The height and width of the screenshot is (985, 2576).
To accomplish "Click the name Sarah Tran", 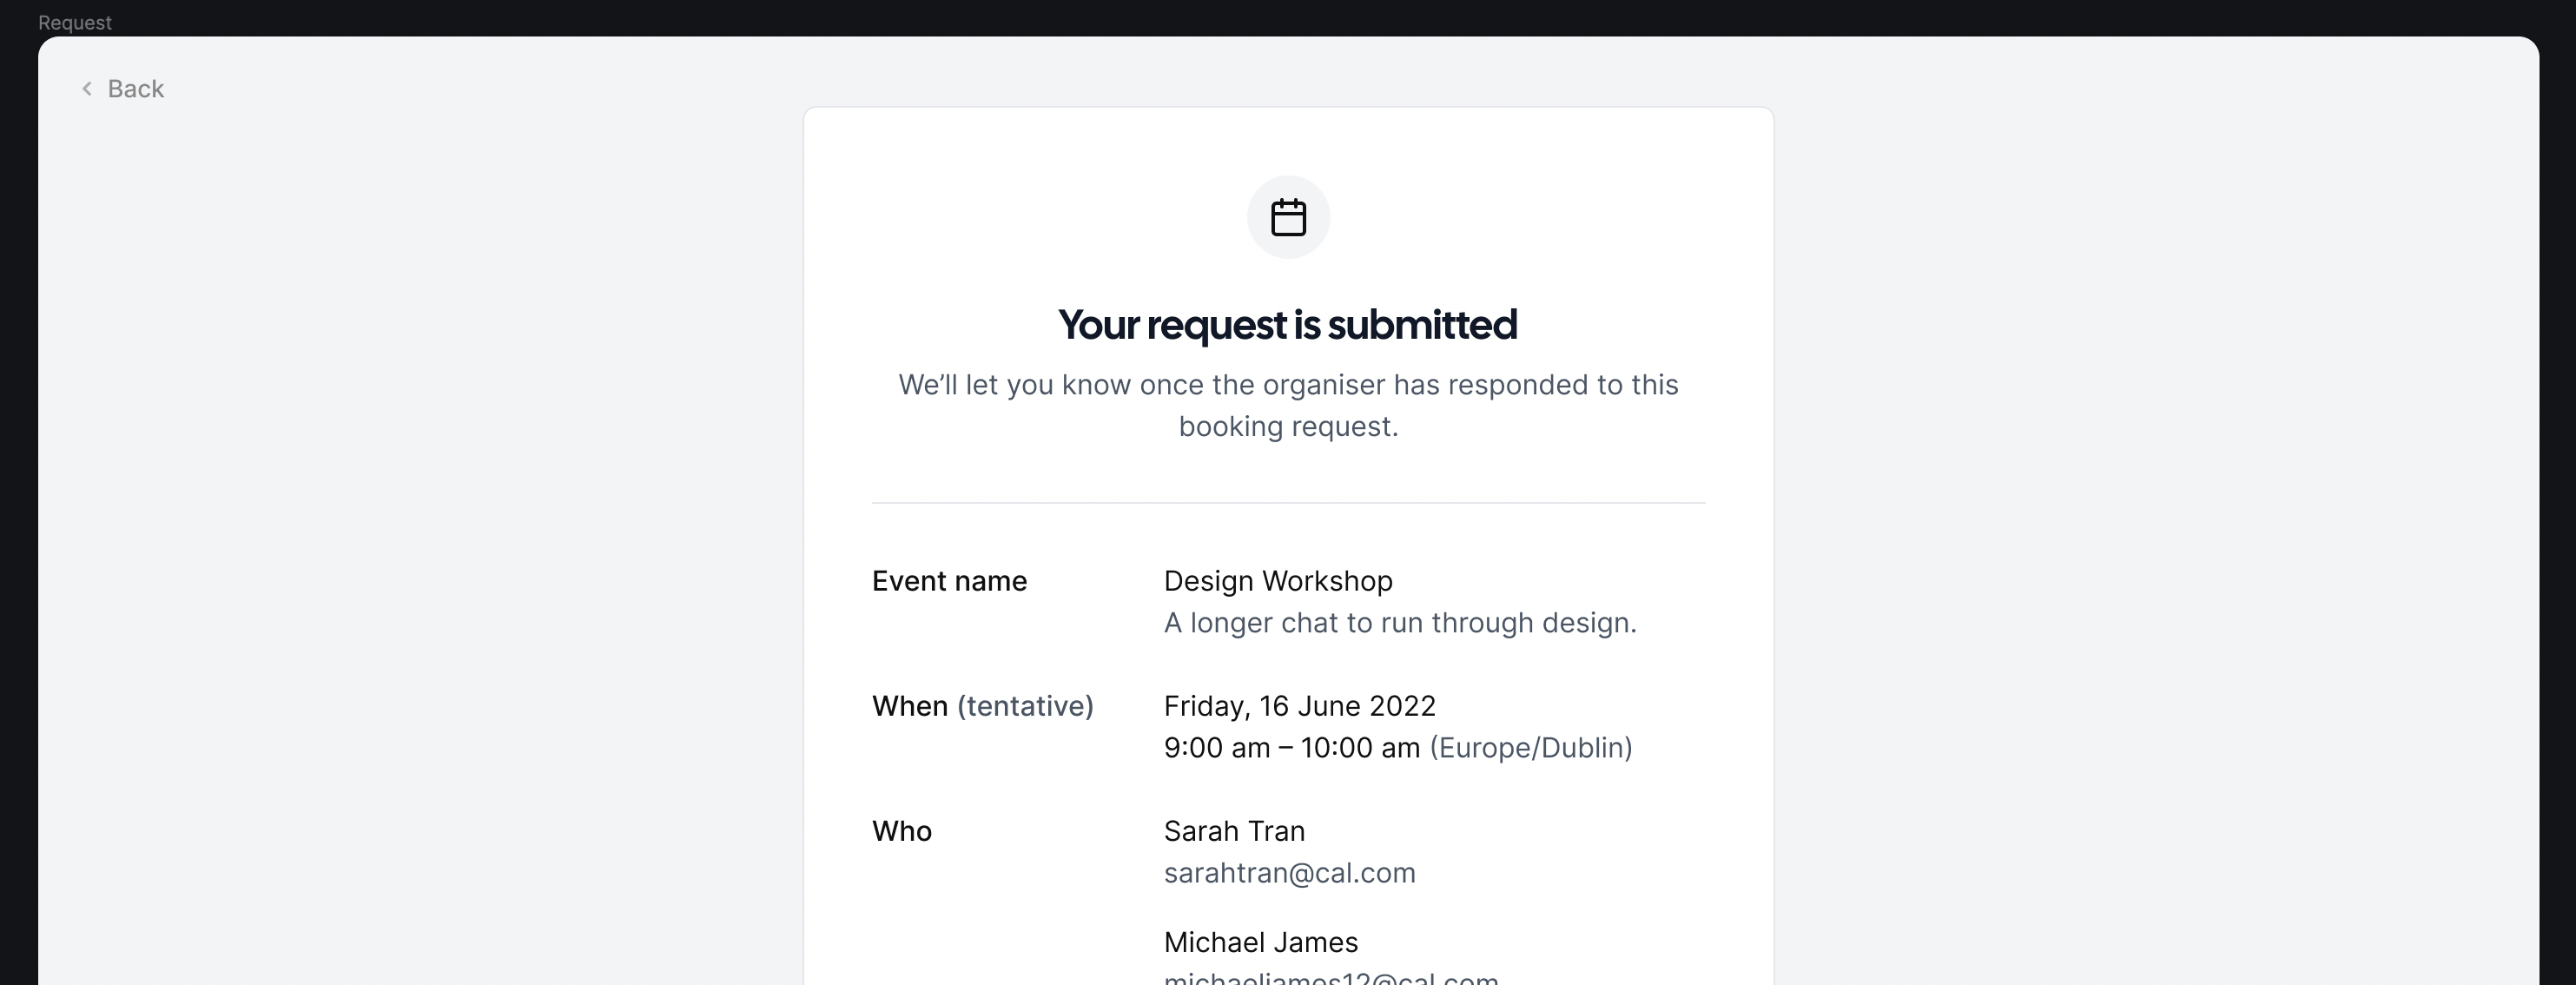I will (x=1234, y=831).
